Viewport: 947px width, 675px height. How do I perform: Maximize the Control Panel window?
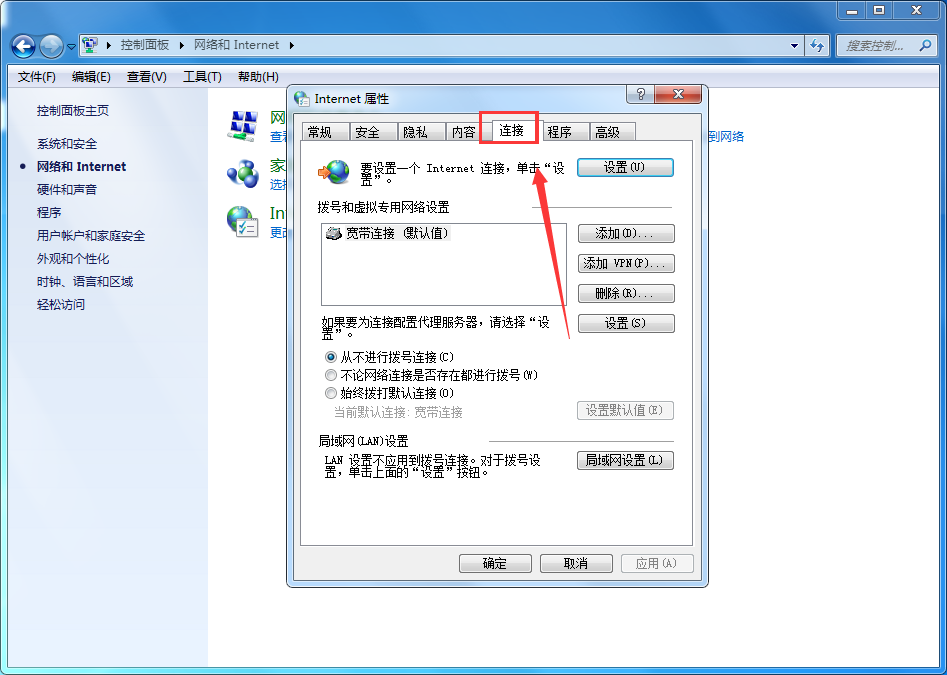click(x=879, y=10)
